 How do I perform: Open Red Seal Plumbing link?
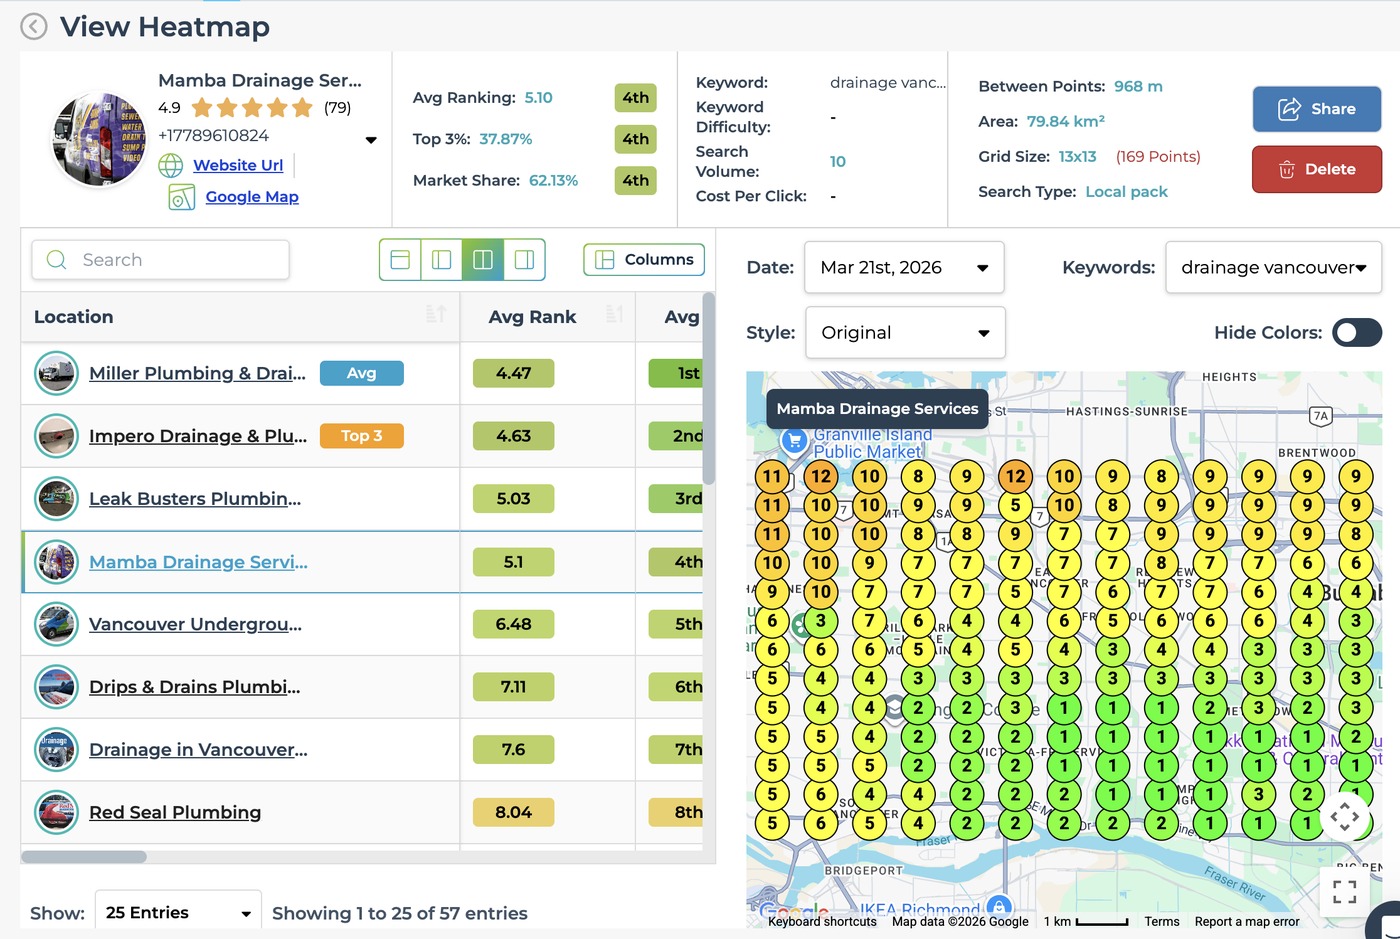coord(175,813)
